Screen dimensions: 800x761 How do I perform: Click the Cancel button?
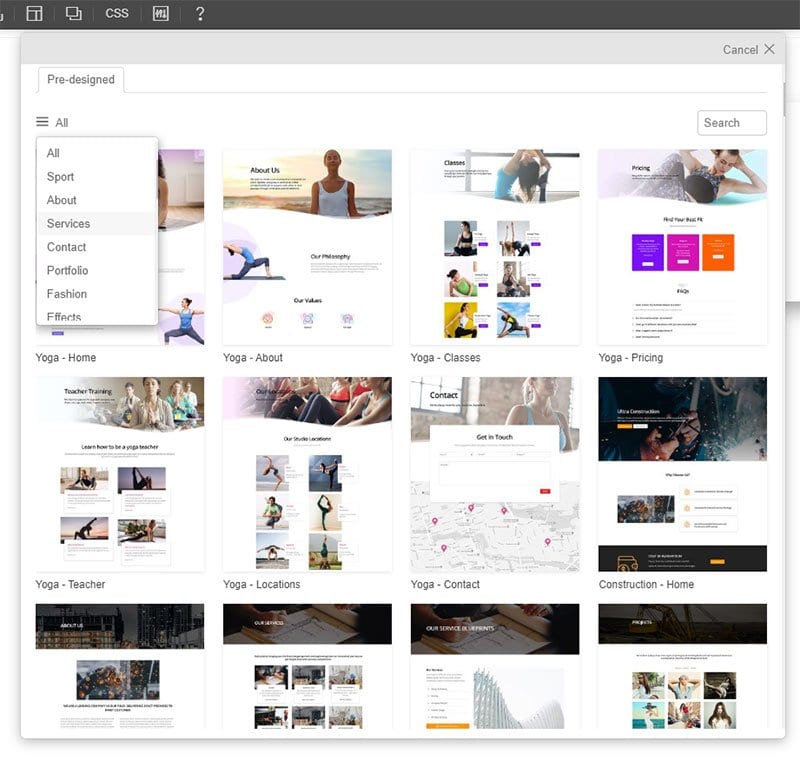click(740, 49)
